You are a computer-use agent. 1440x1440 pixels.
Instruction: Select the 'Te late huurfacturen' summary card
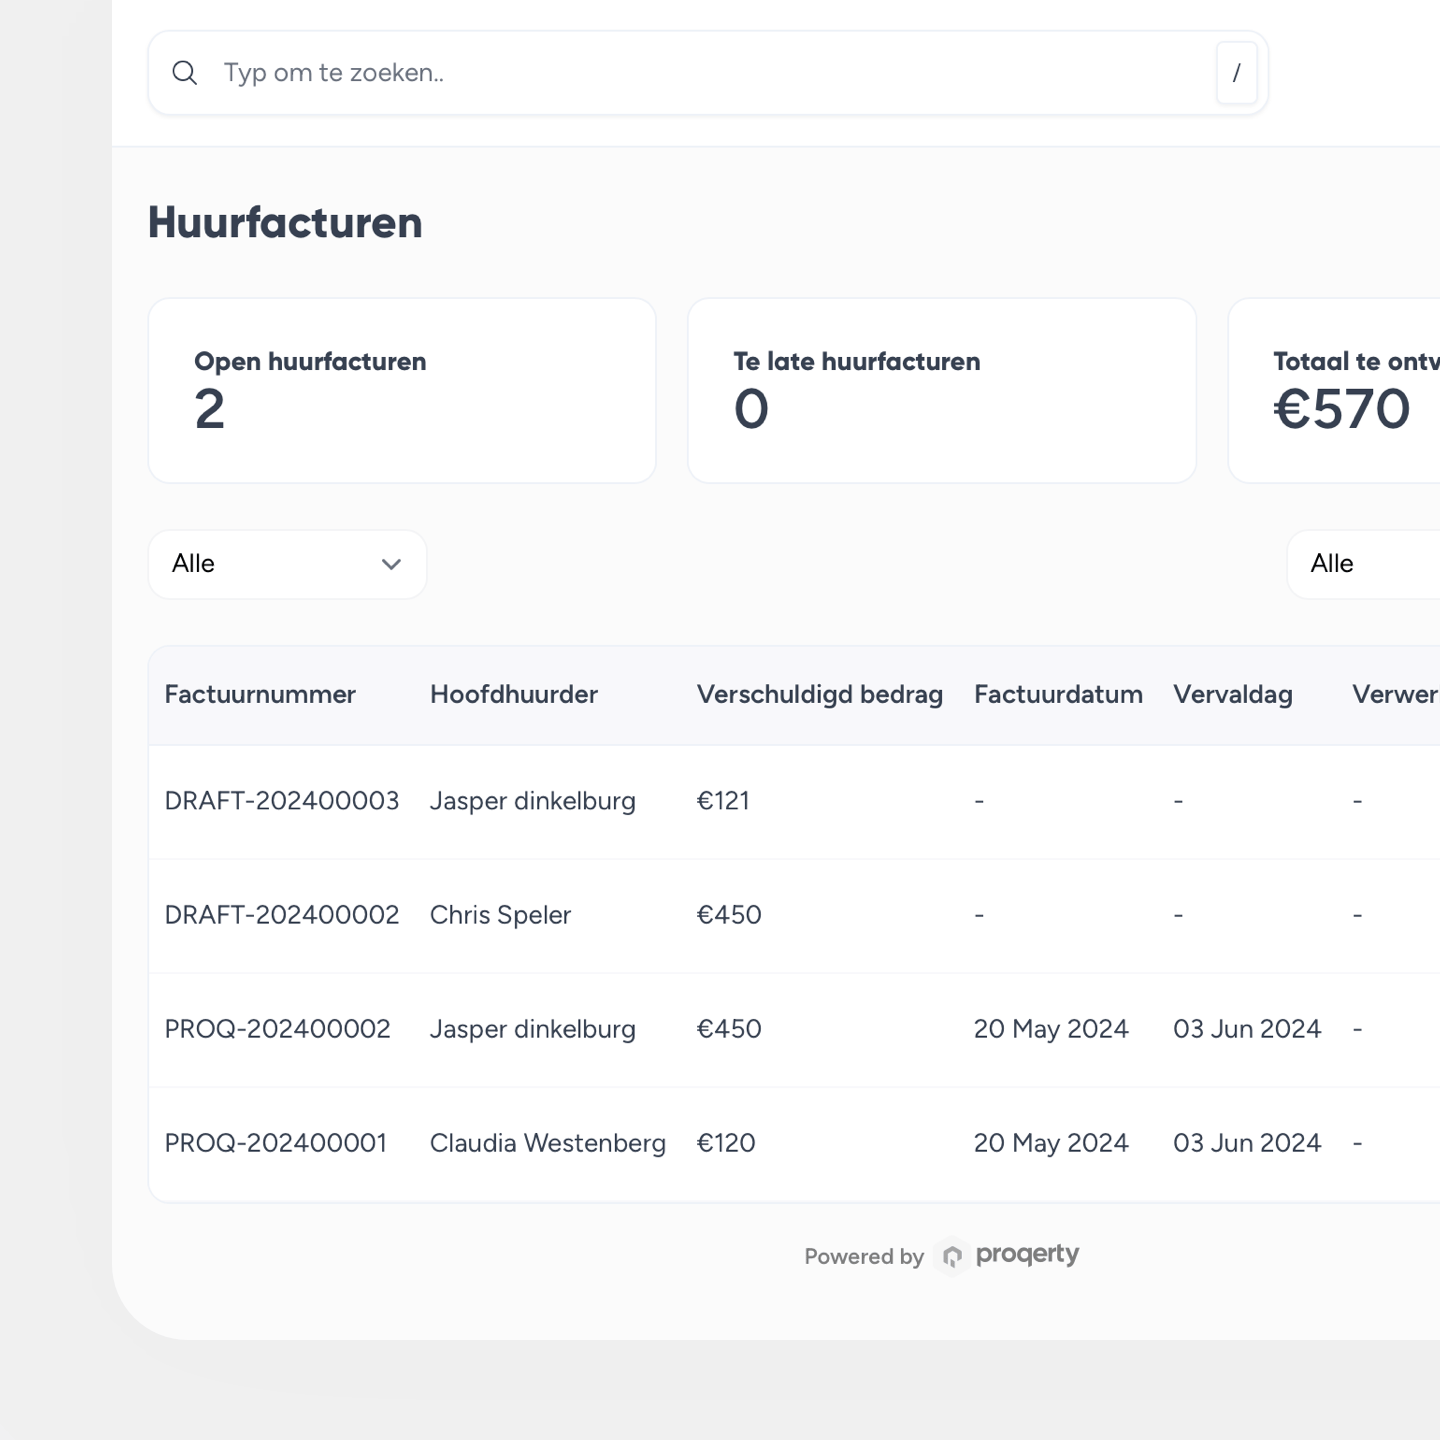[942, 391]
